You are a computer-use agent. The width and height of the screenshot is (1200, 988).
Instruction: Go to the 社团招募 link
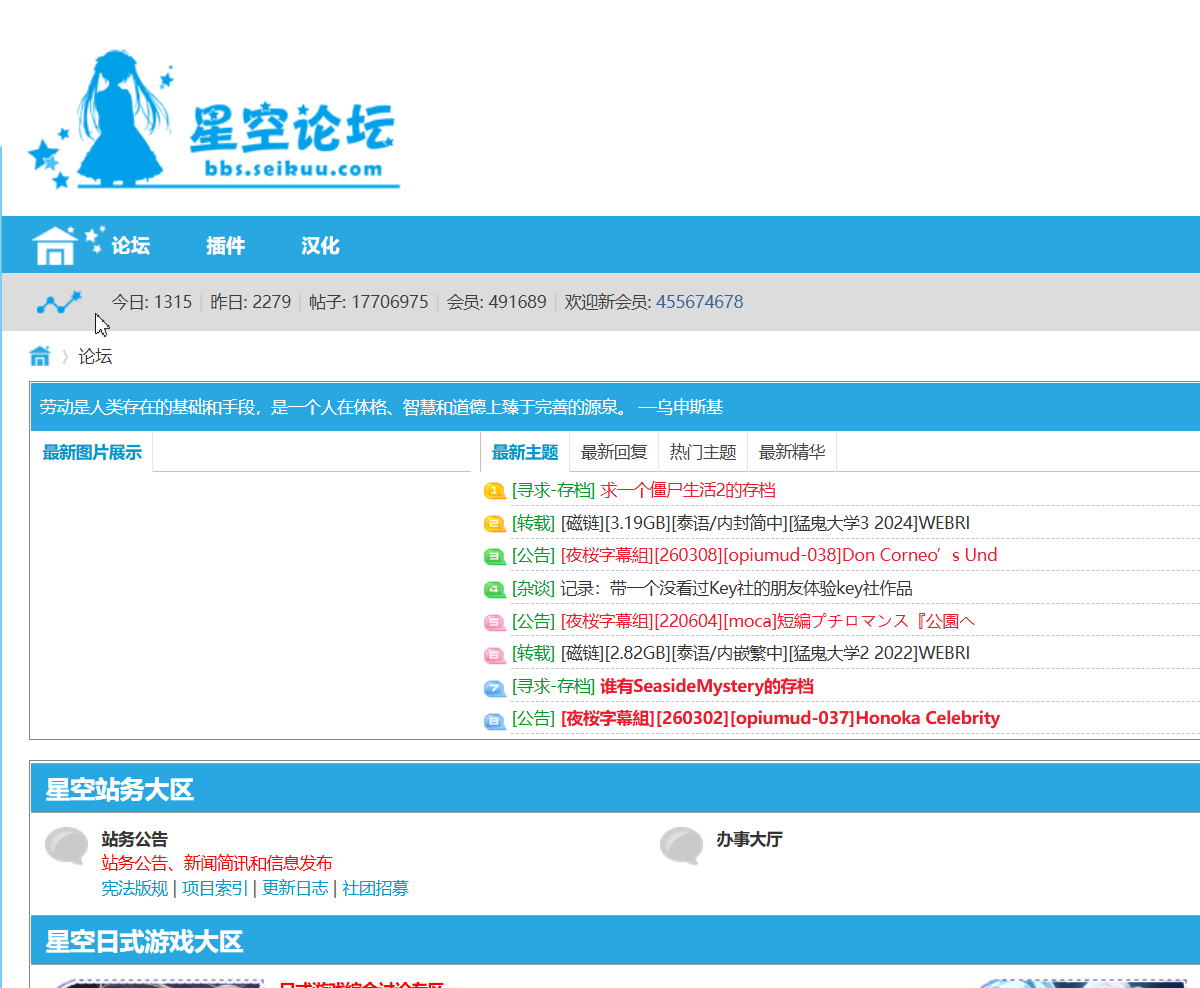375,888
